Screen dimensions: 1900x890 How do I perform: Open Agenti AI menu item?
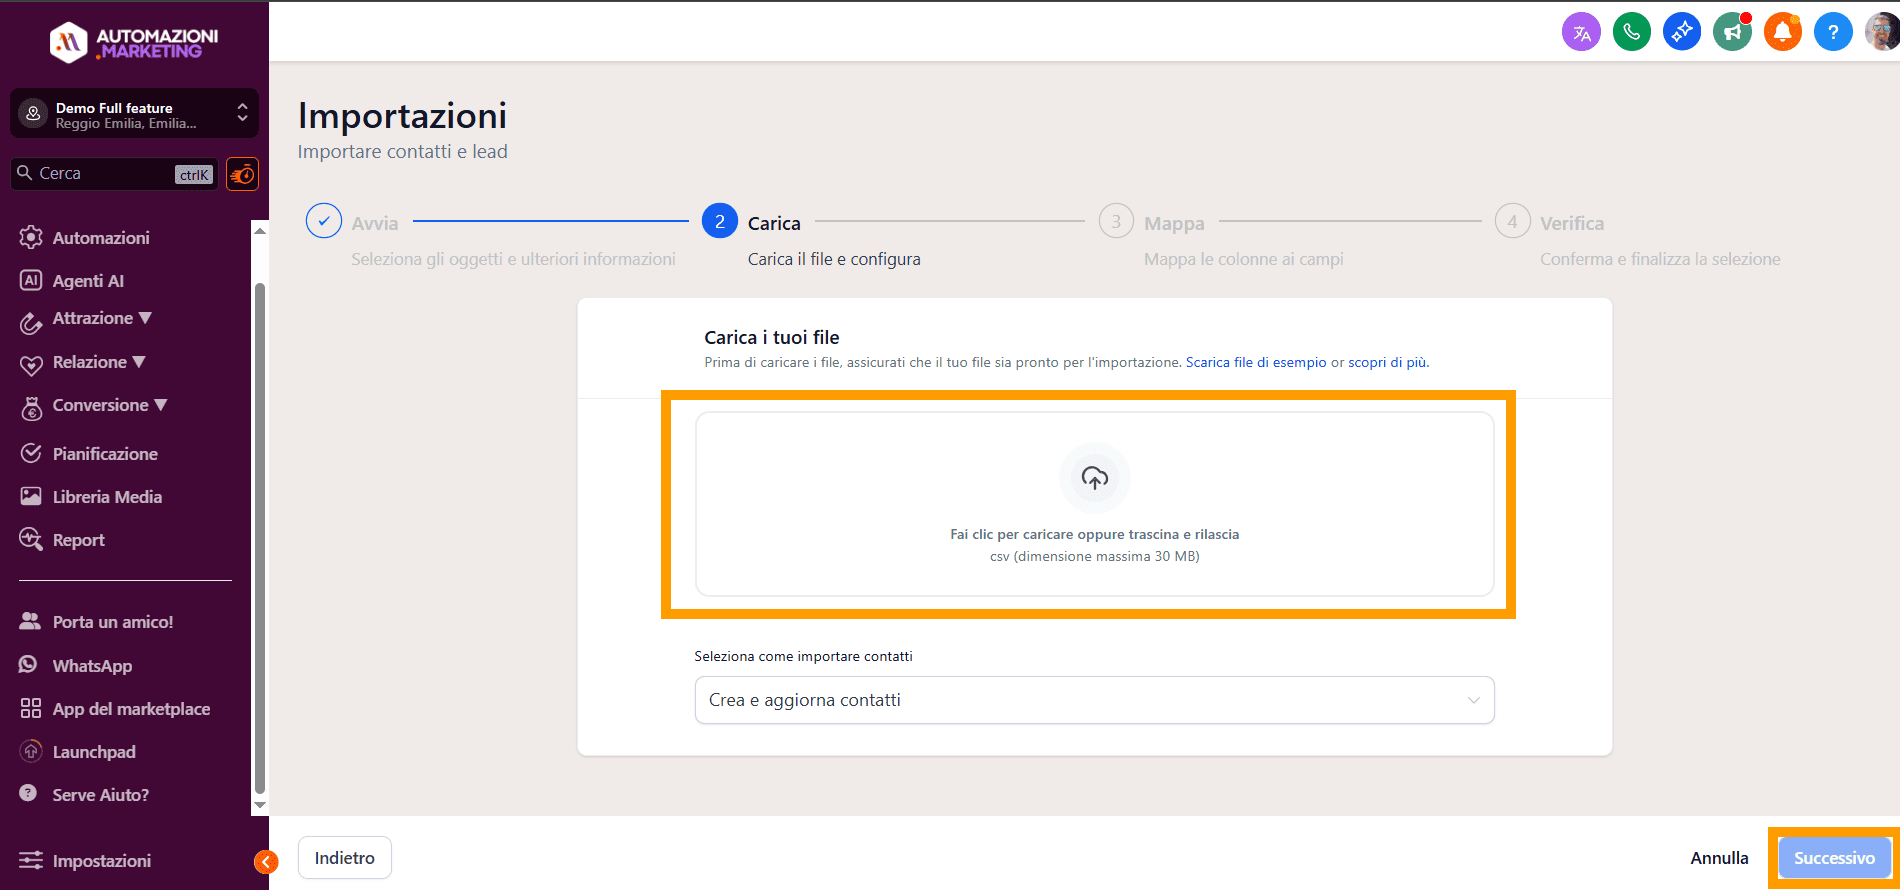pos(88,281)
